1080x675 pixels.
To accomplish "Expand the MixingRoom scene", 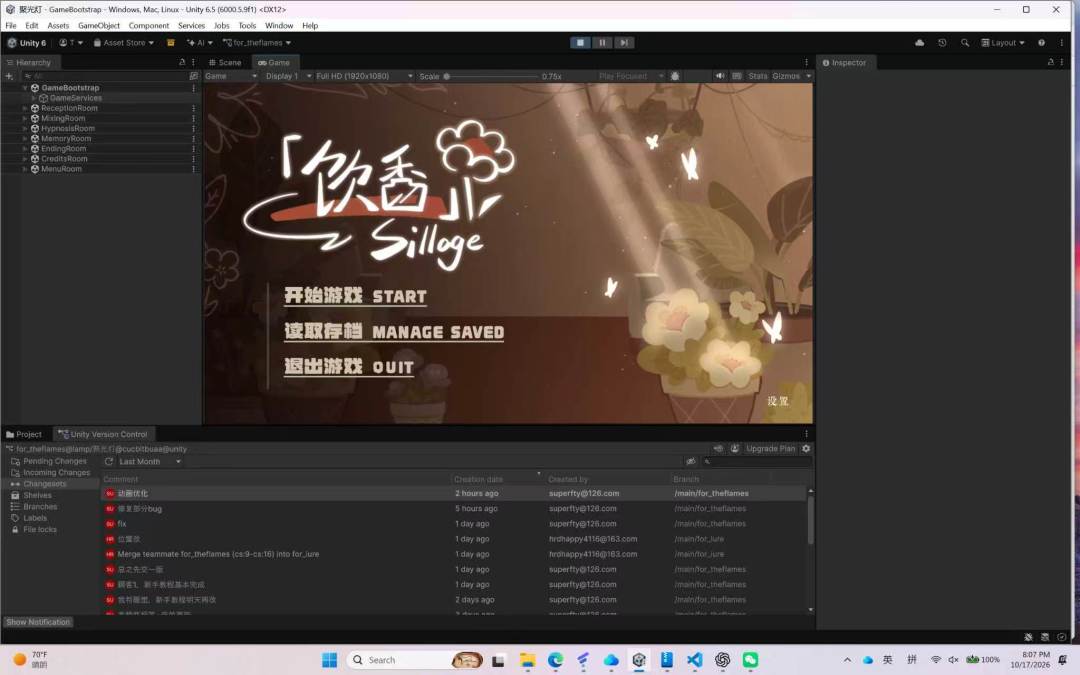I will [25, 118].
